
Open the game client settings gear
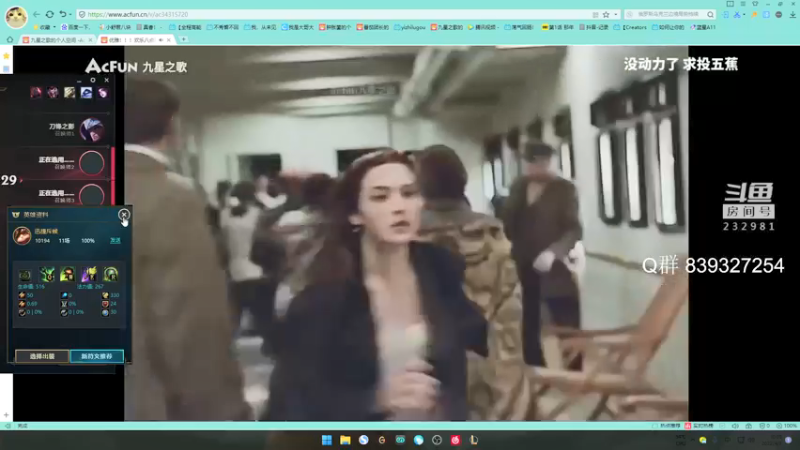click(93, 80)
